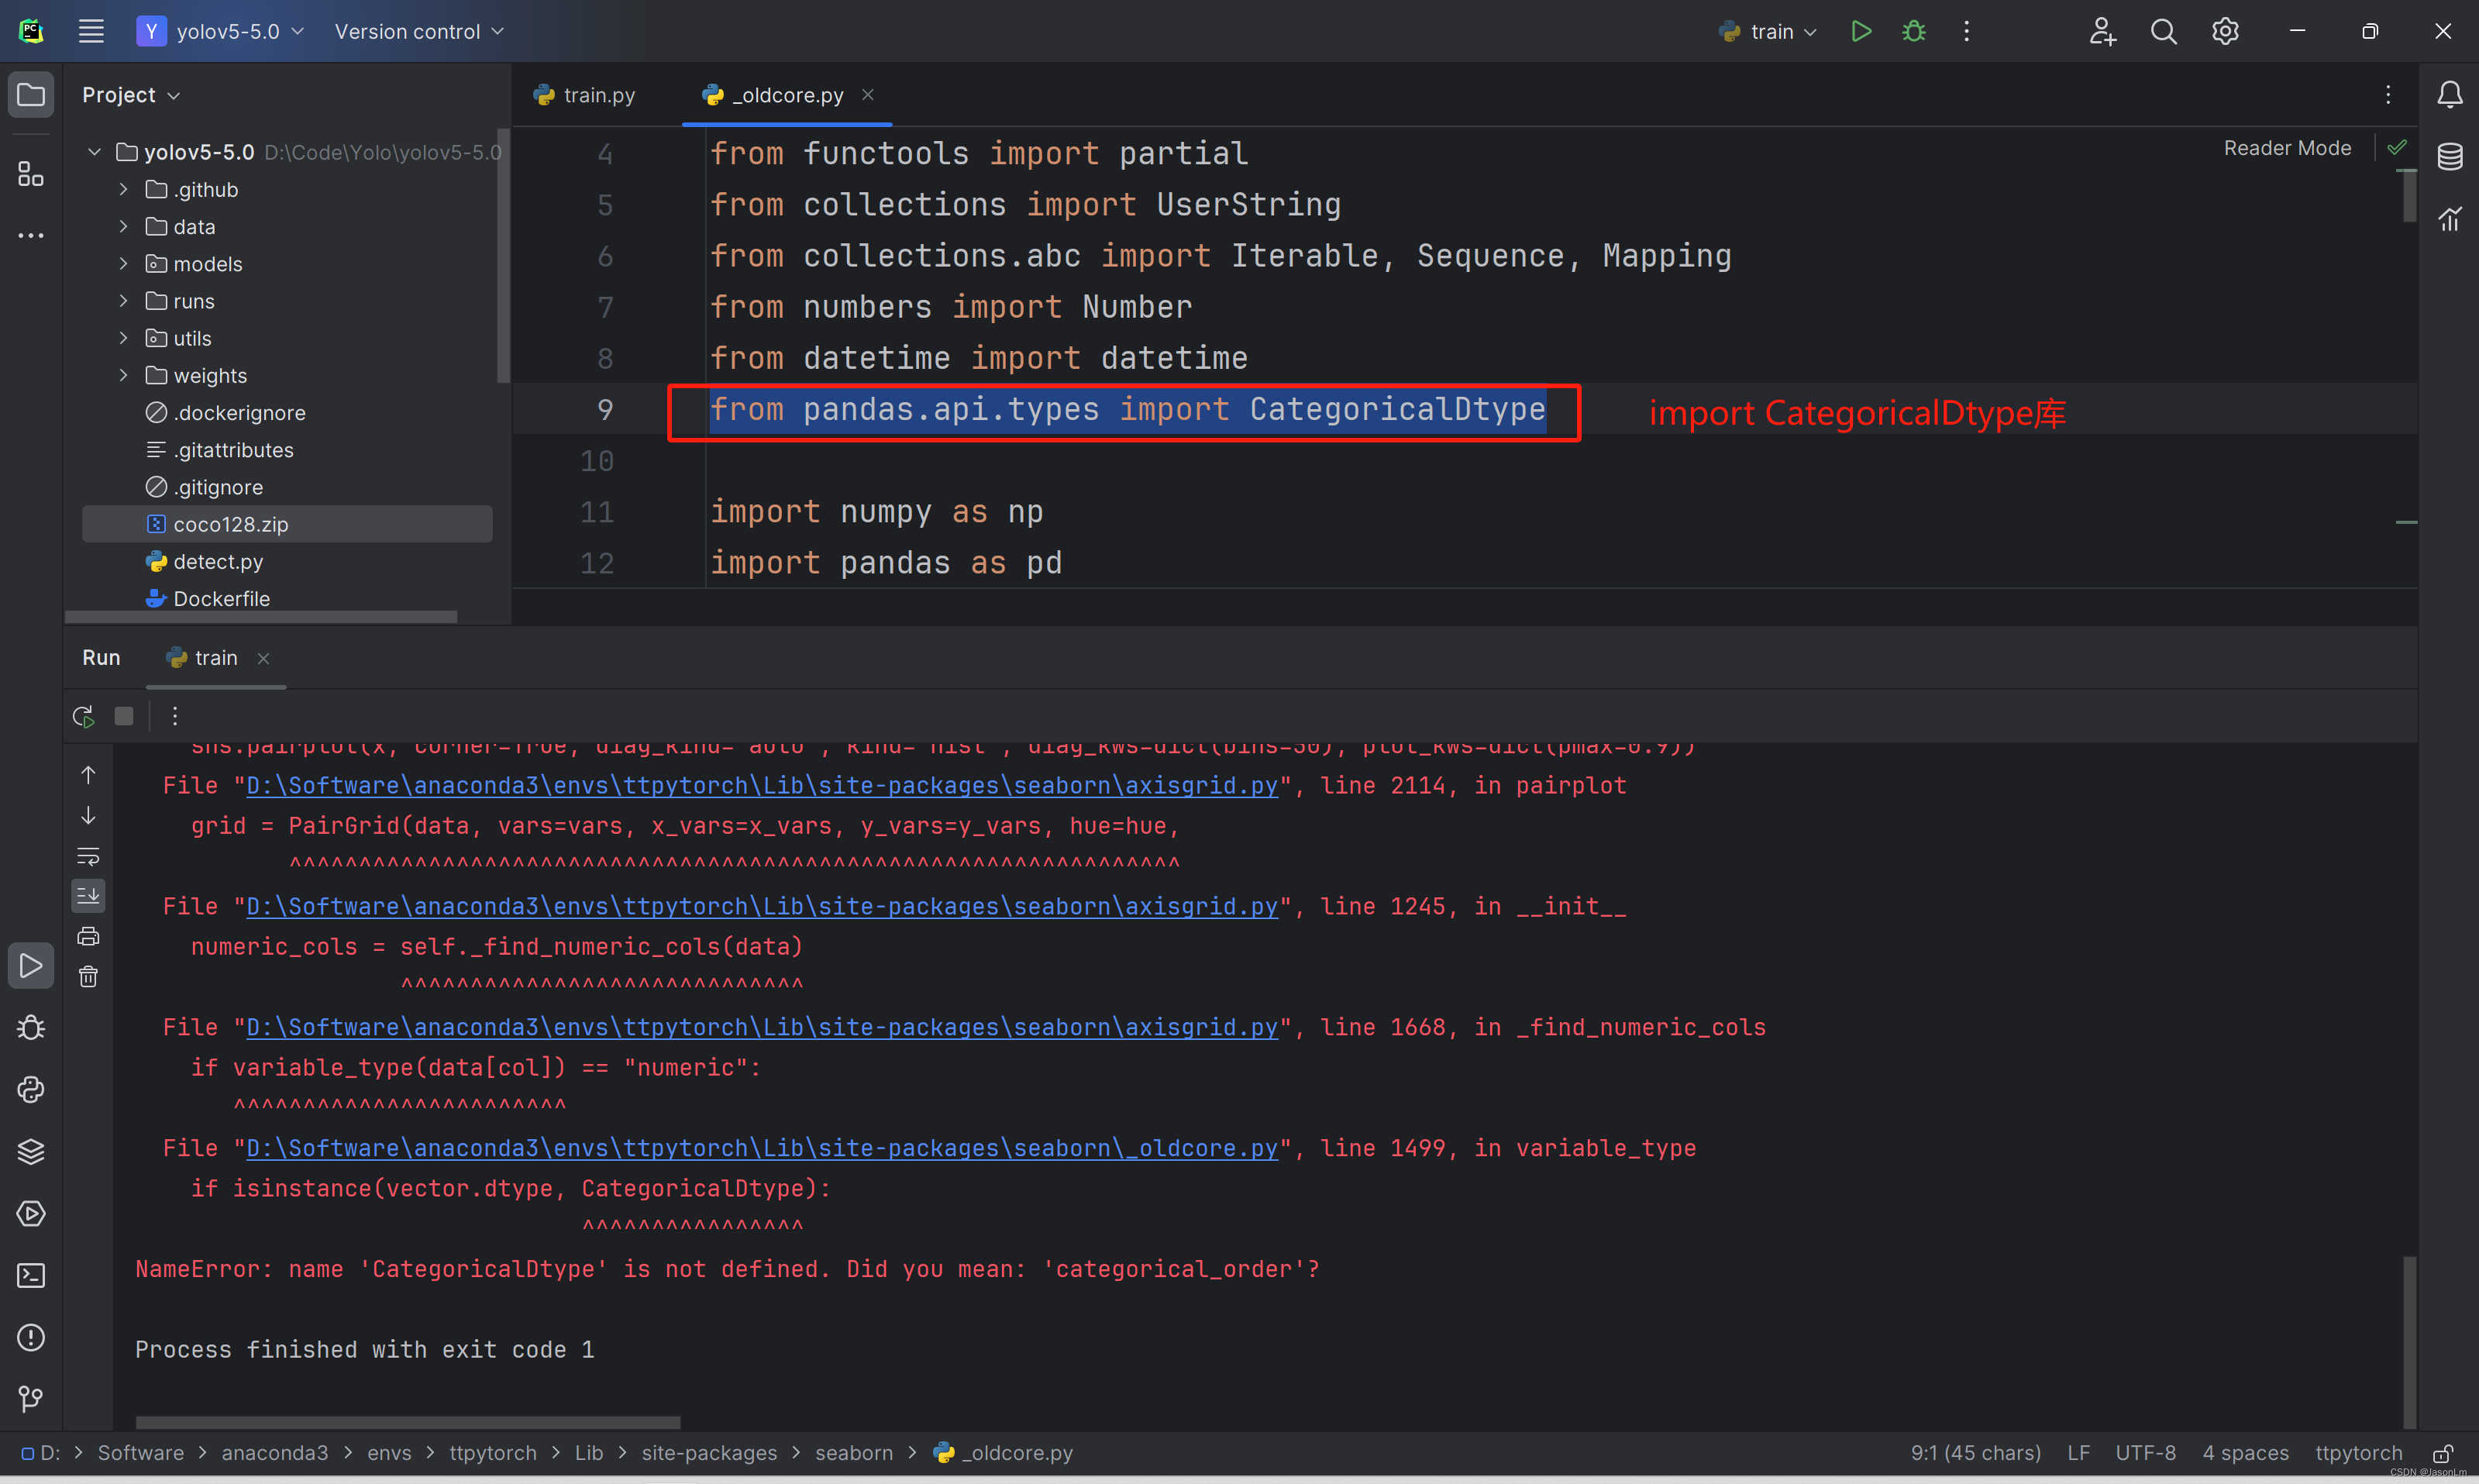Change UTF-8 file encoding
Image resolution: width=2479 pixels, height=1484 pixels.
click(2145, 1453)
